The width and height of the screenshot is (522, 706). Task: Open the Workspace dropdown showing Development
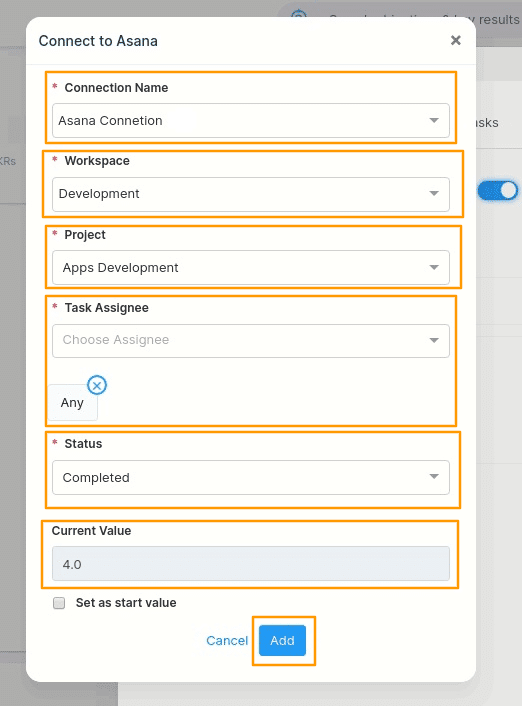[251, 194]
